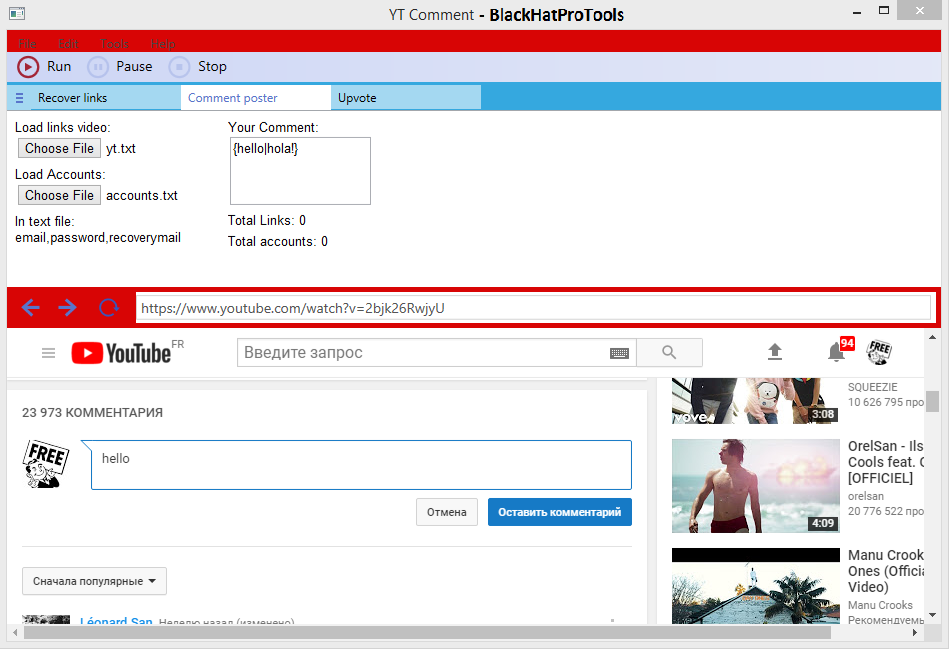Go back with the browser back arrow
The width and height of the screenshot is (949, 649).
click(x=31, y=308)
